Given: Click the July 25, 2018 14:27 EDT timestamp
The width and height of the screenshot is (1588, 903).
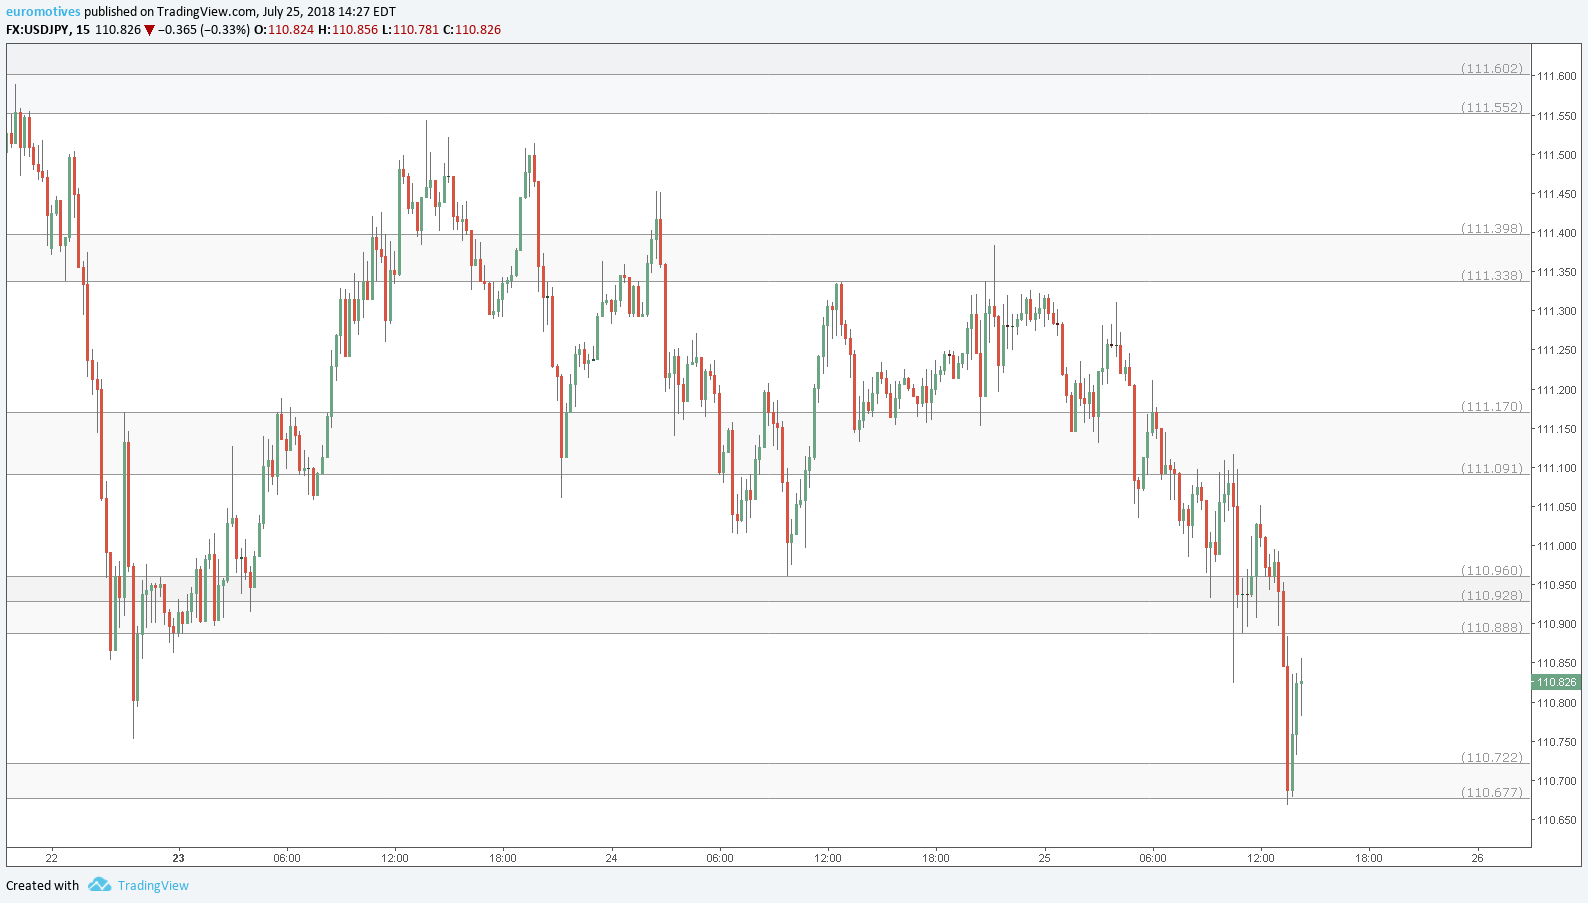Looking at the screenshot, I should tap(329, 12).
